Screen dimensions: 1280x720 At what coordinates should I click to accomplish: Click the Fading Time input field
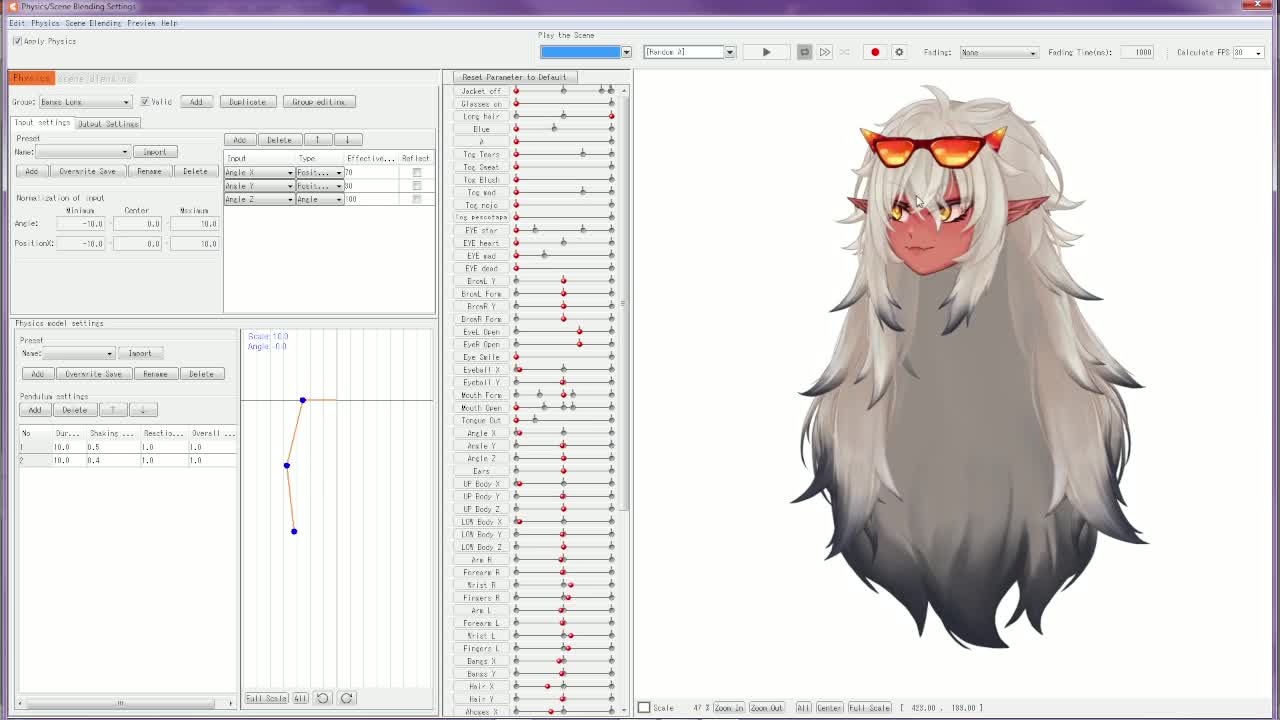pyautogui.click(x=1138, y=52)
